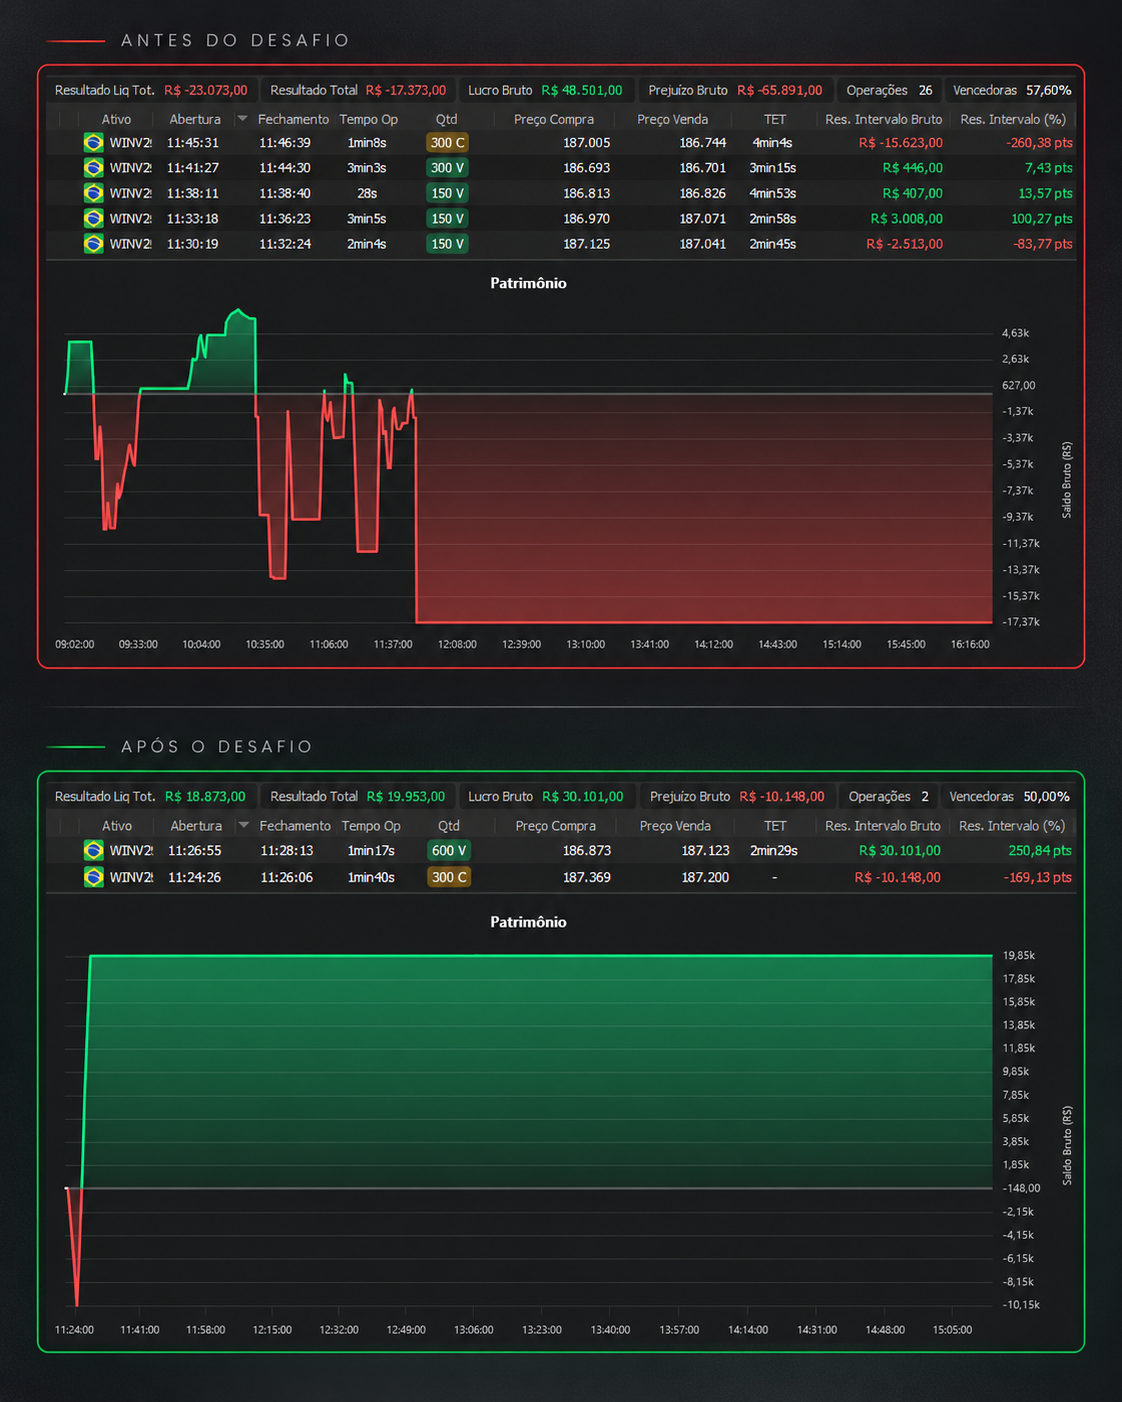Click the Prejuízo Bruto value R$ -65.891,00
Screen dimensions: 1122x1402
(780, 90)
